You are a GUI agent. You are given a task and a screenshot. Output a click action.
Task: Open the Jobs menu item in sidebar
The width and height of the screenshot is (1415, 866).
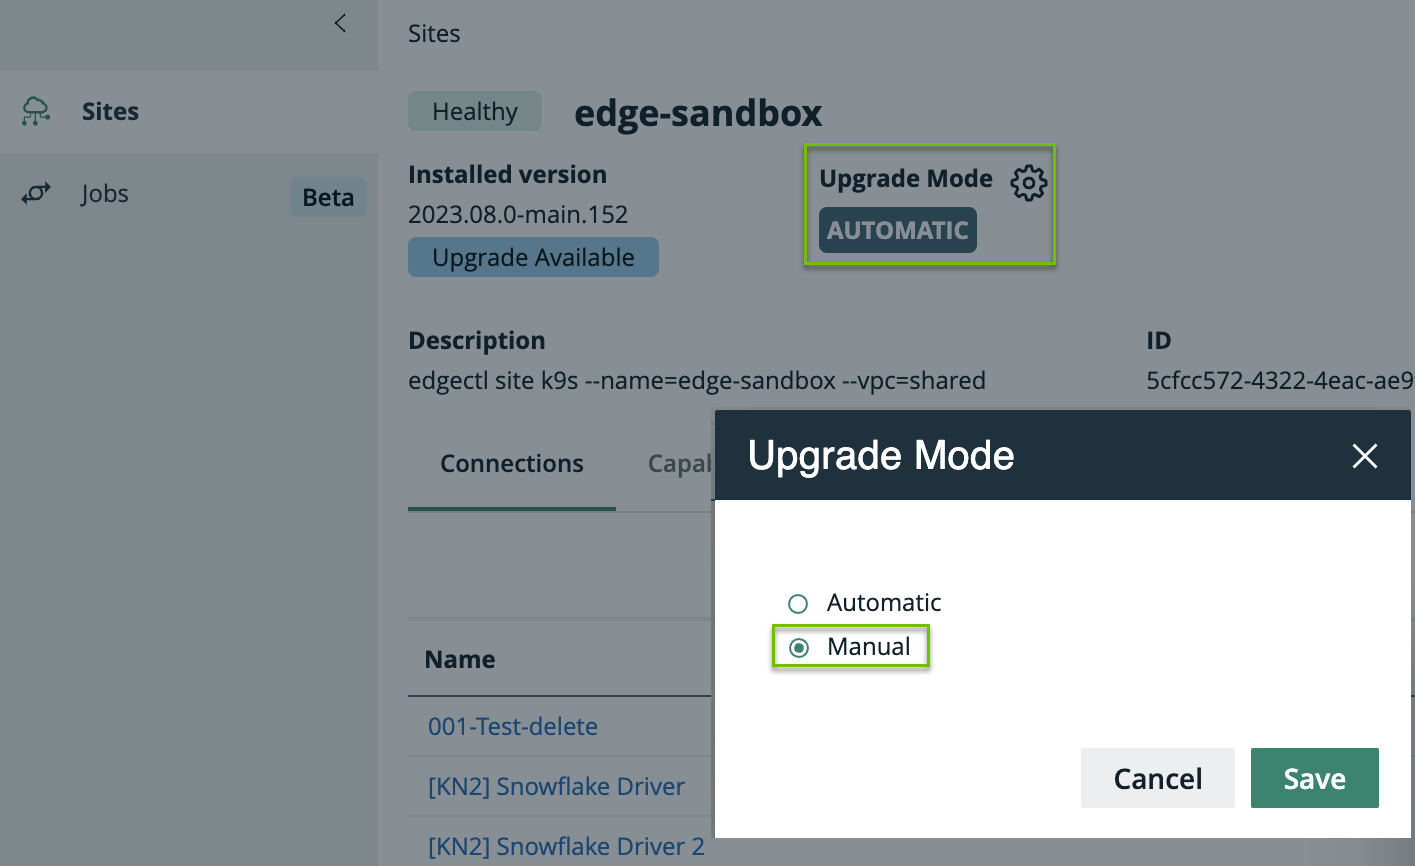point(105,194)
